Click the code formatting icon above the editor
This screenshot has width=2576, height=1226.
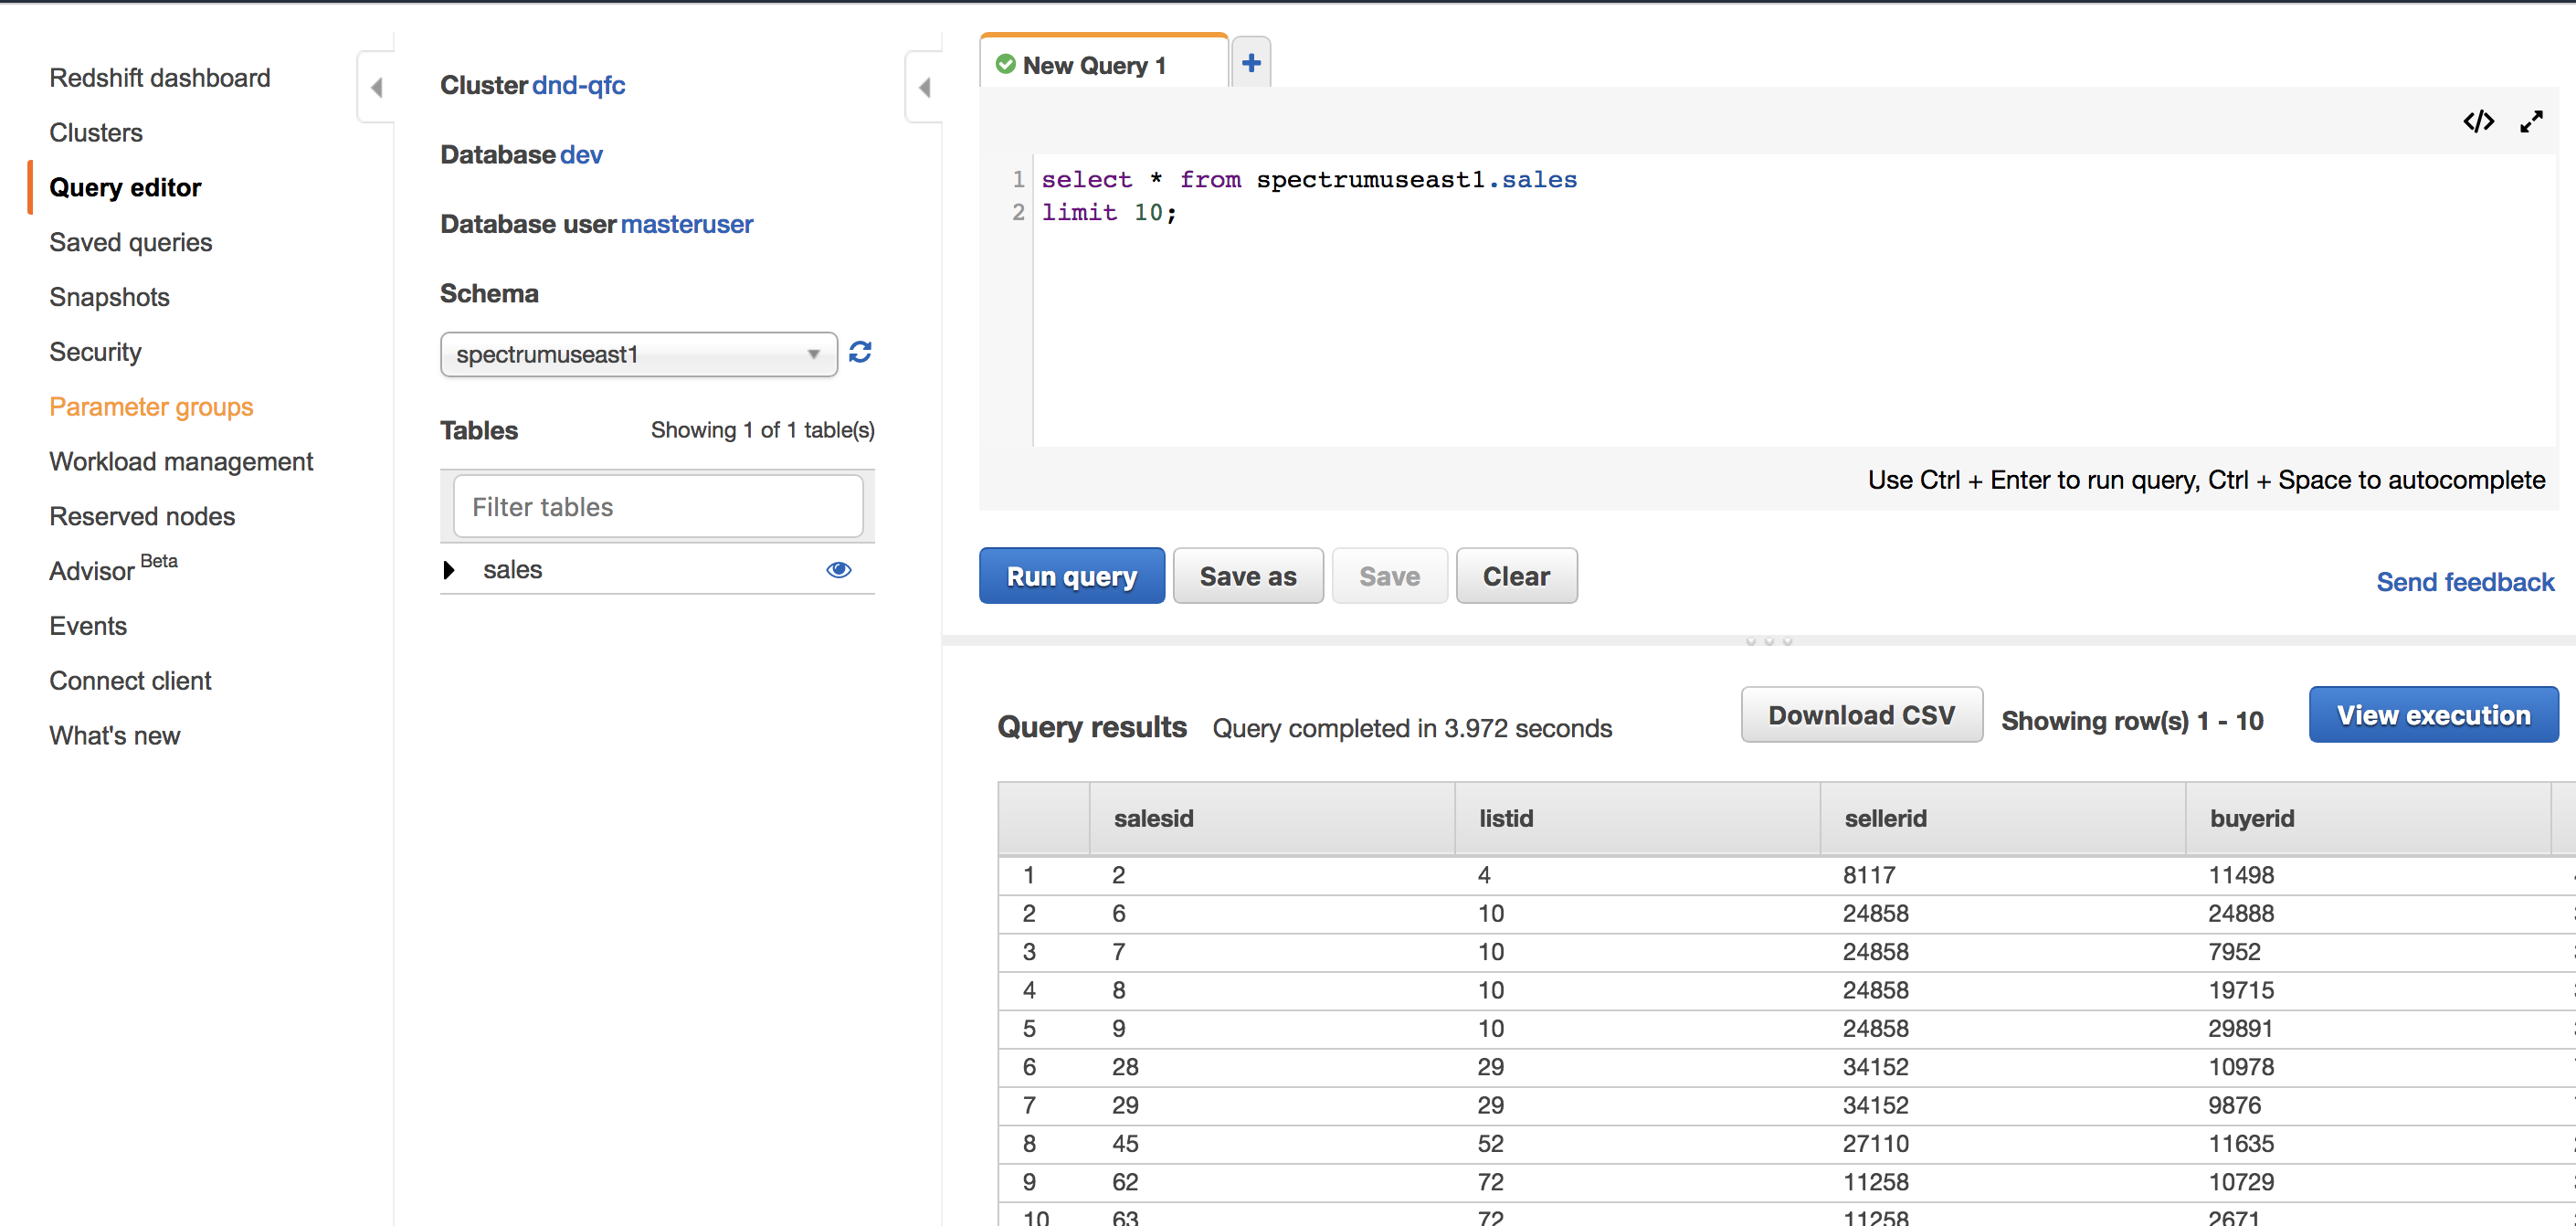coord(2479,121)
